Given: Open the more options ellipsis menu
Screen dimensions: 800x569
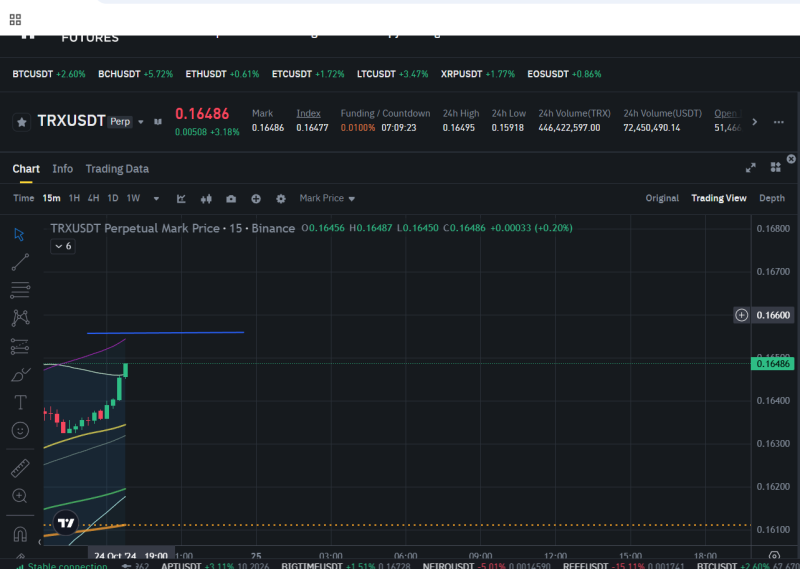Looking at the screenshot, I should (779, 122).
